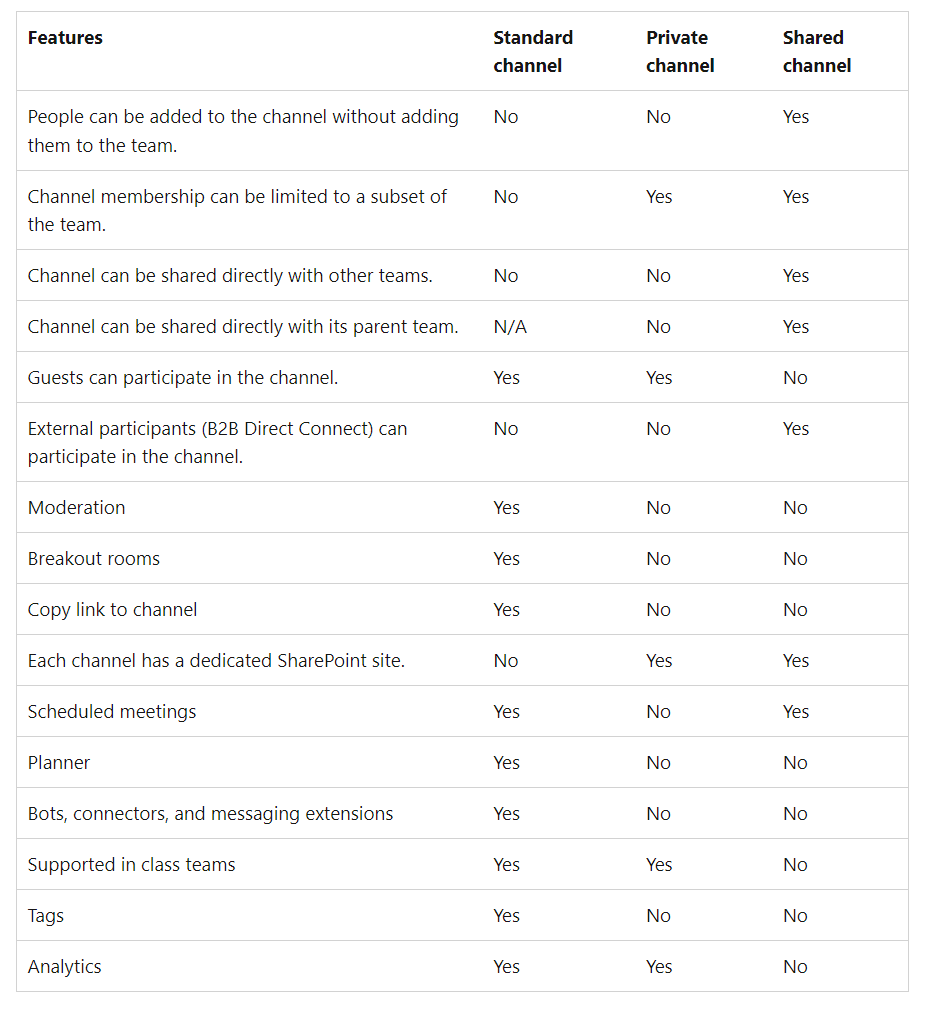928x1023 pixels.
Task: Click the Shared channel column header
Action: pyautogui.click(x=816, y=51)
